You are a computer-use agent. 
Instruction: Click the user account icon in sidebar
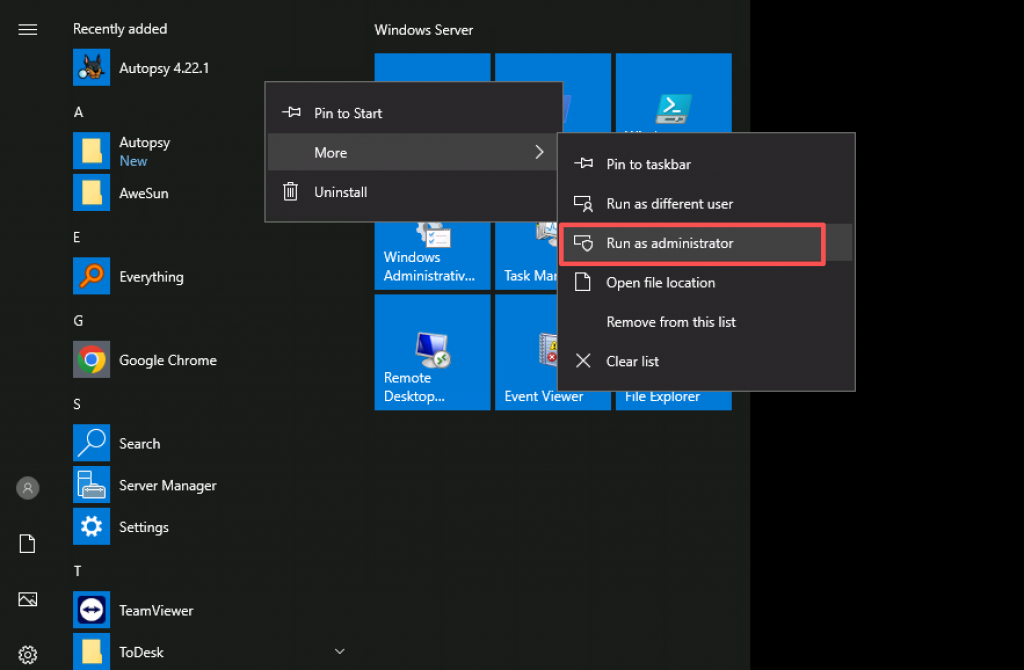click(28, 488)
